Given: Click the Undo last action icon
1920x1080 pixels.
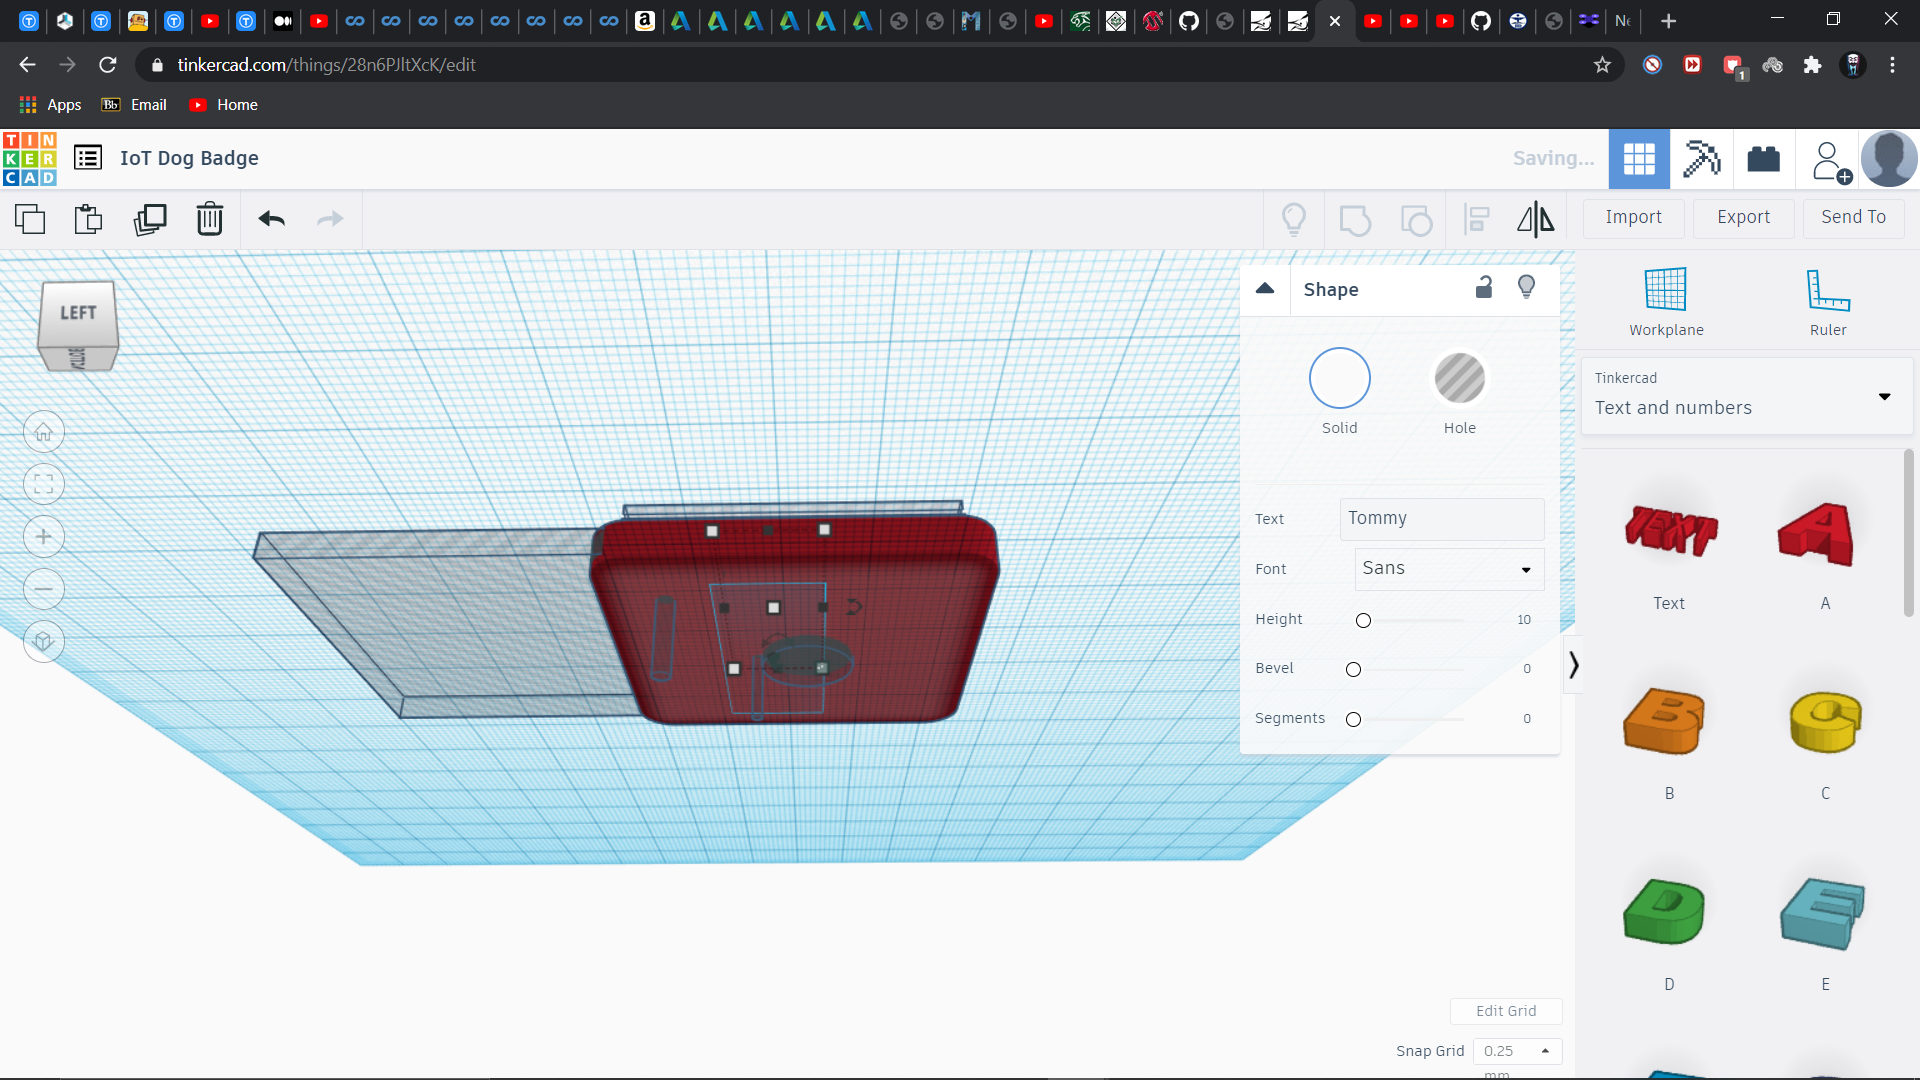Looking at the screenshot, I should tap(272, 218).
